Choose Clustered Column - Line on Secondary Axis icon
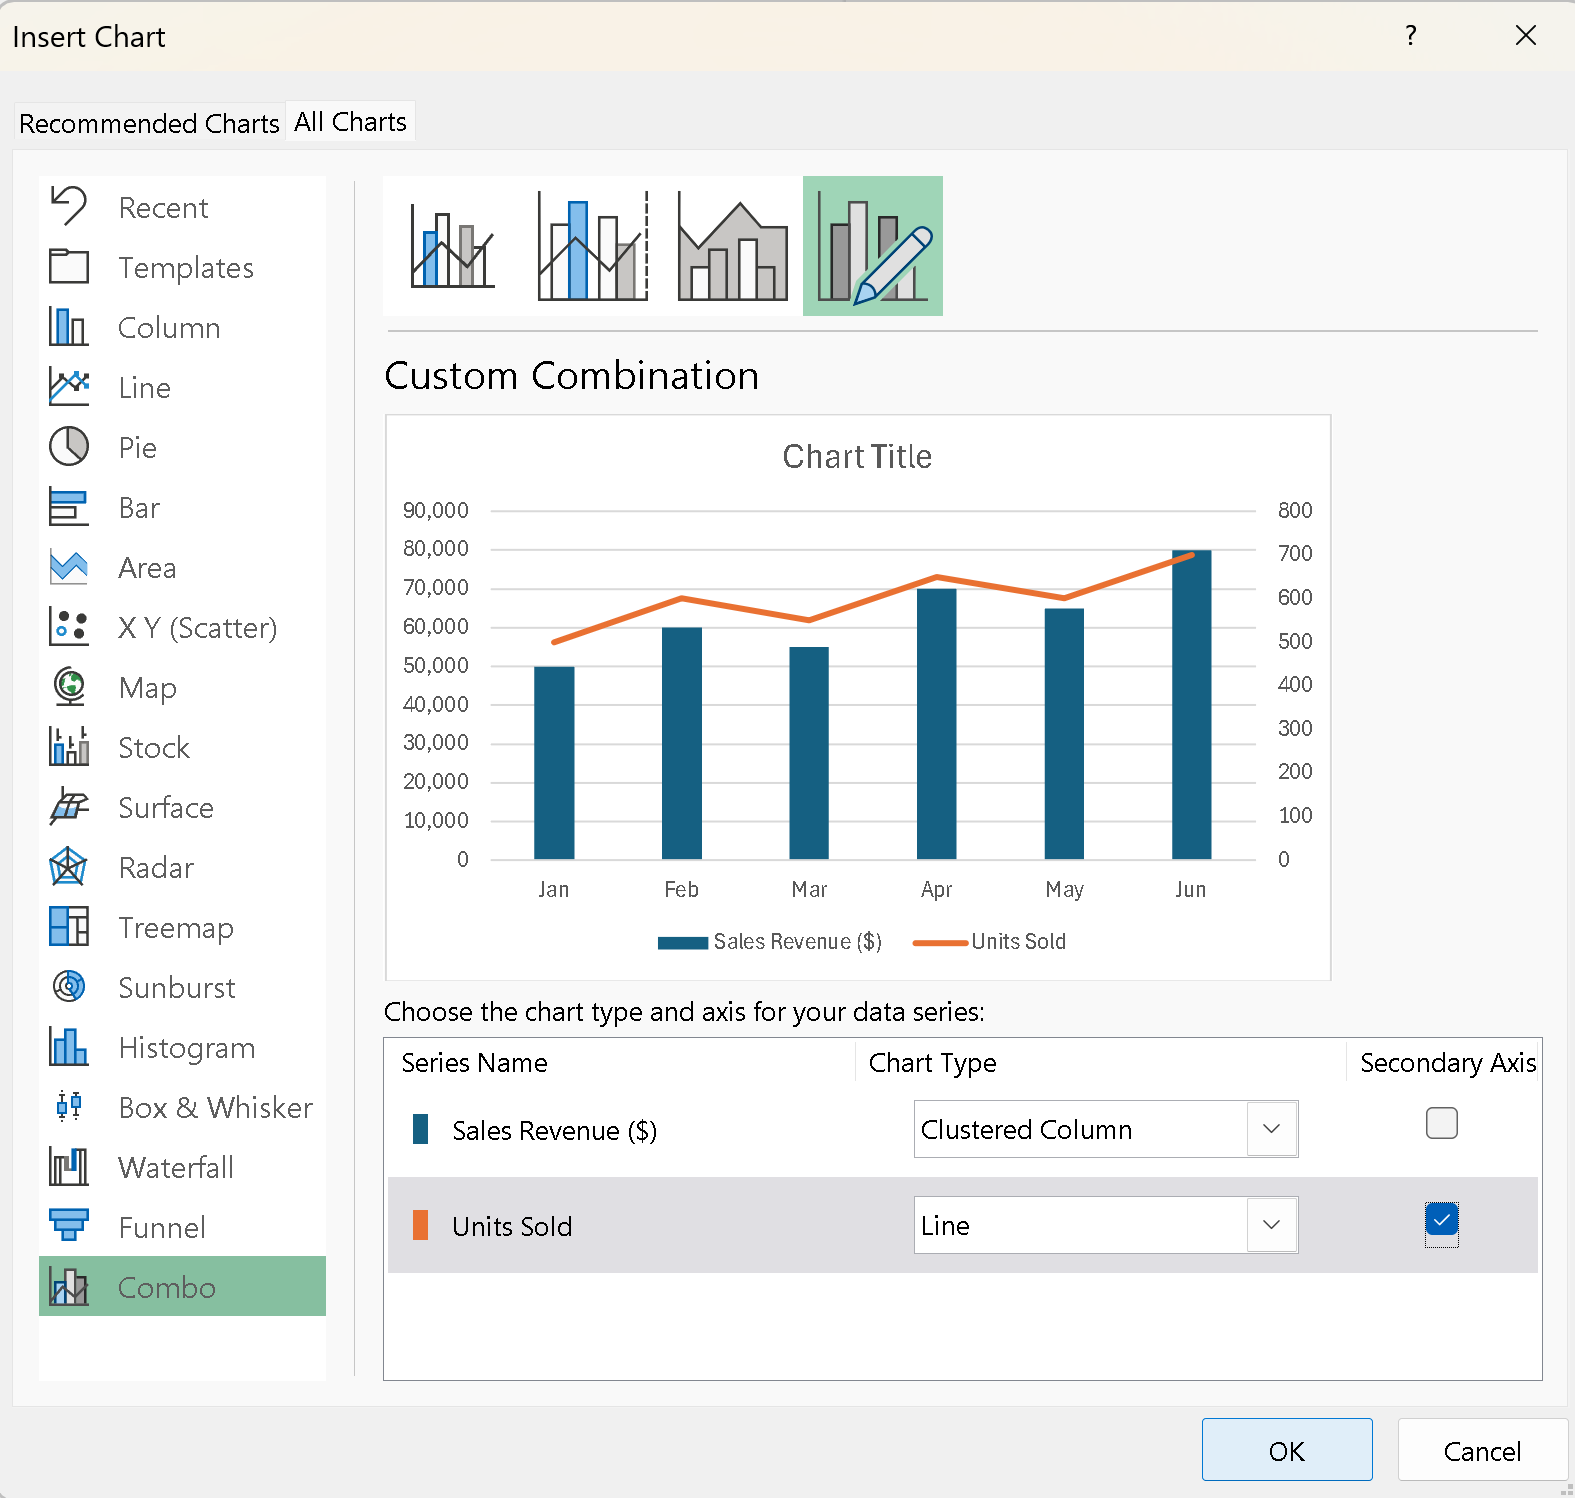This screenshot has width=1575, height=1498. (592, 246)
